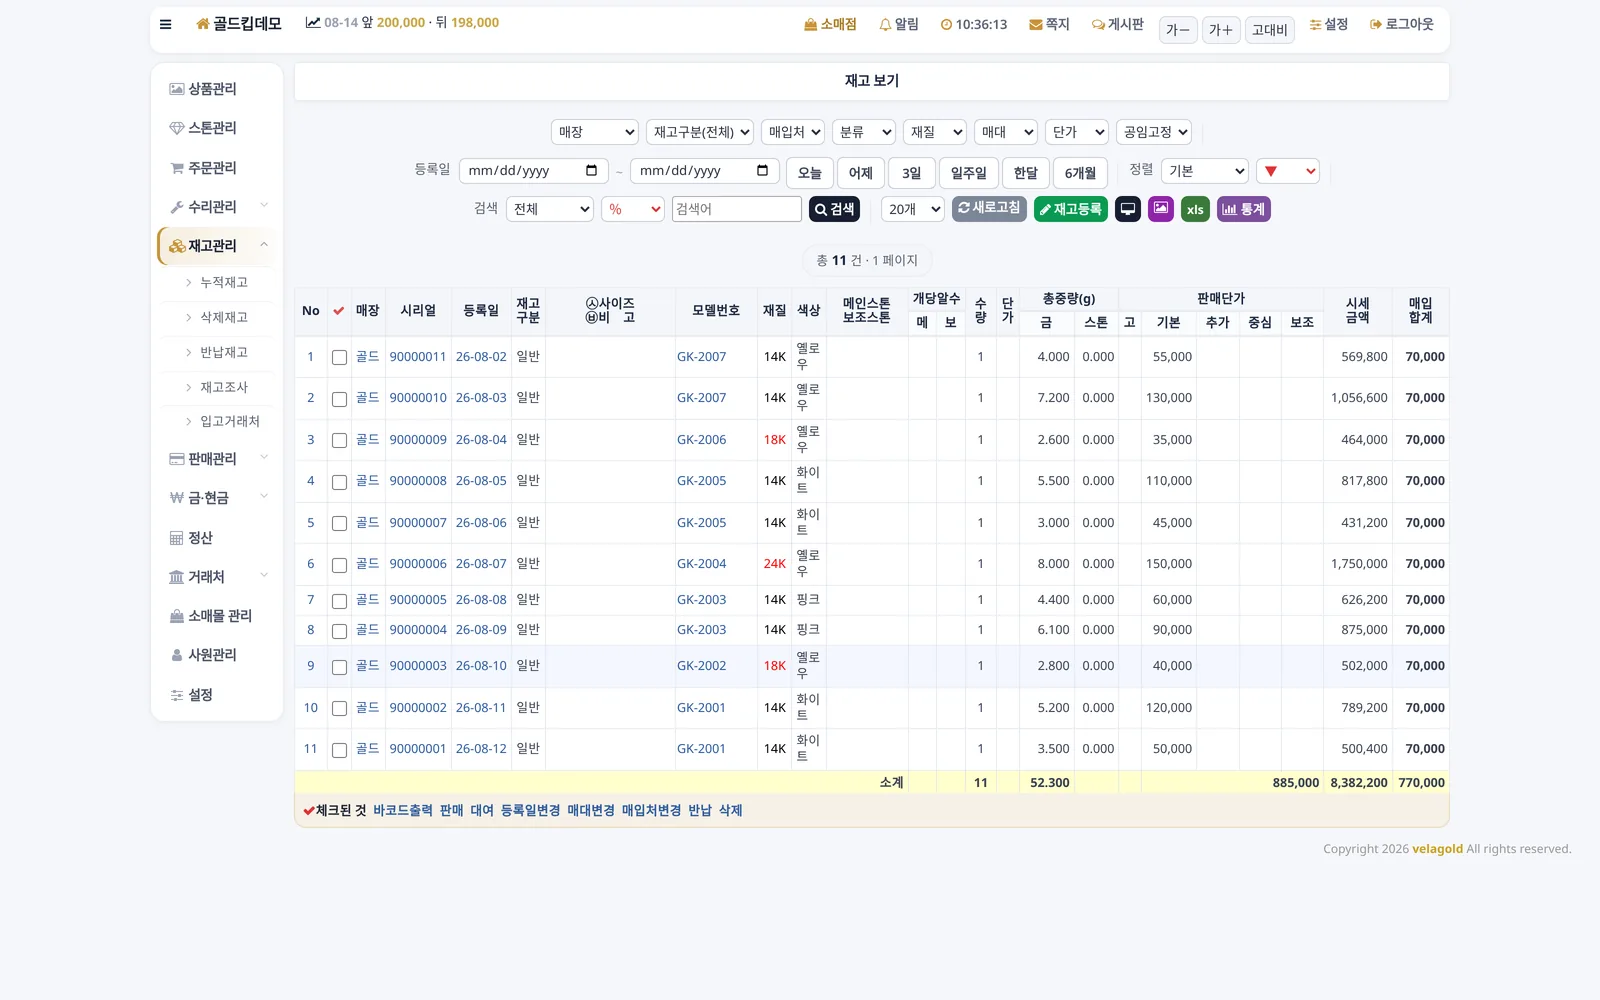
Task: Open the 골드킵데모 home logo
Action: point(239,24)
